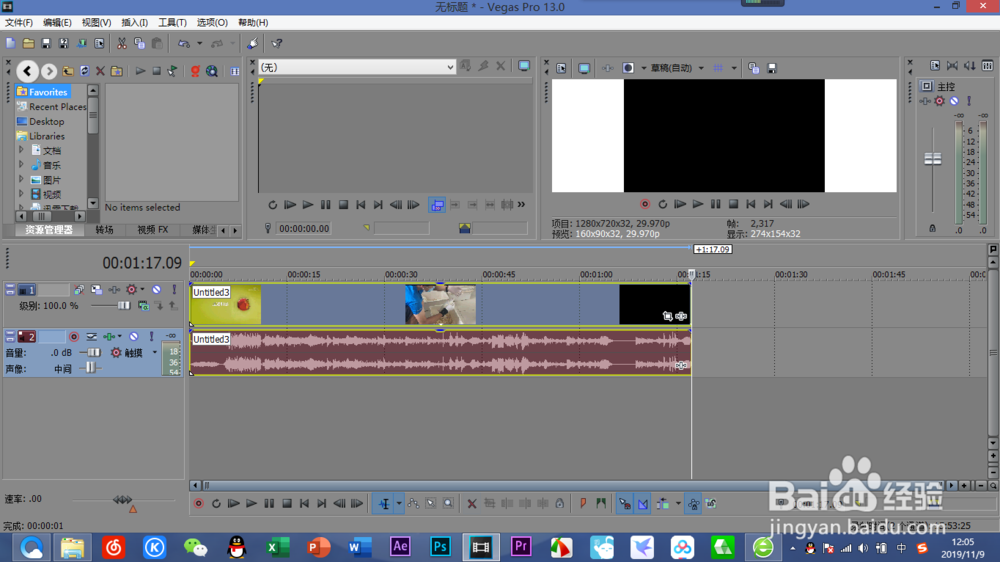Click the Undo arrow in main toolbar
The width and height of the screenshot is (1000, 562).
coord(184,43)
